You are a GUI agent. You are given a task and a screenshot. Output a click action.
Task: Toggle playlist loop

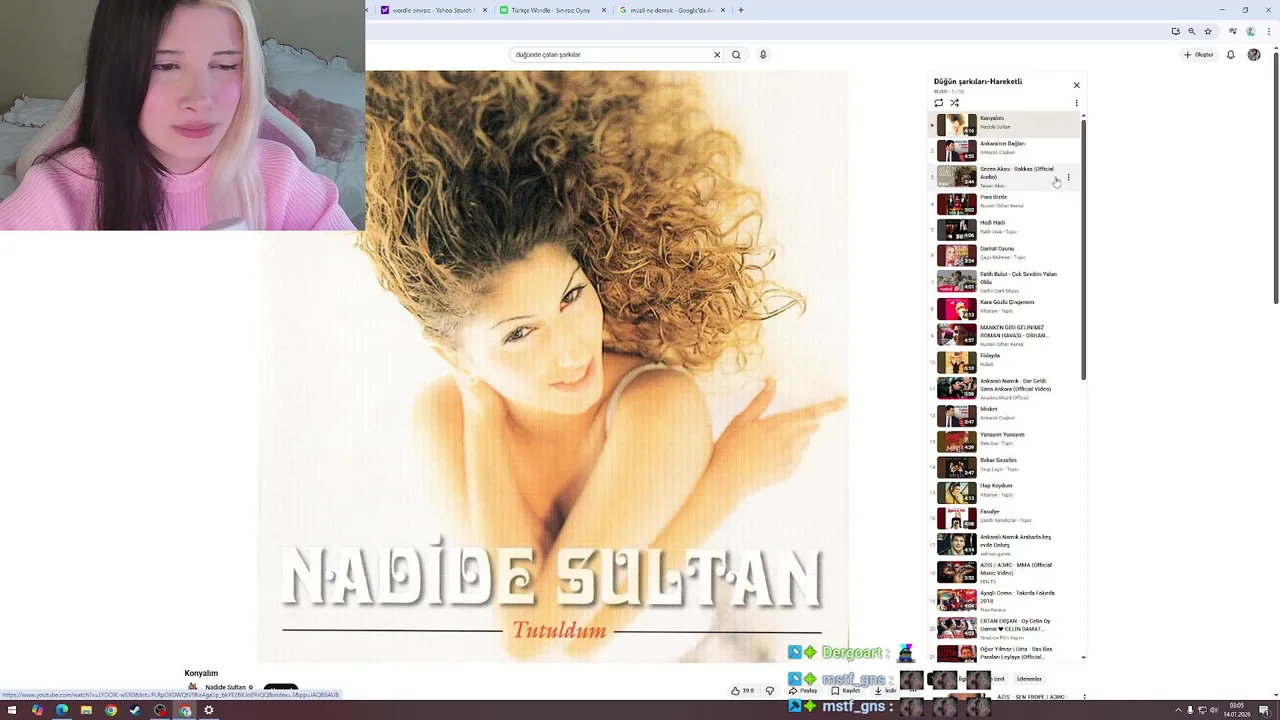coord(938,103)
